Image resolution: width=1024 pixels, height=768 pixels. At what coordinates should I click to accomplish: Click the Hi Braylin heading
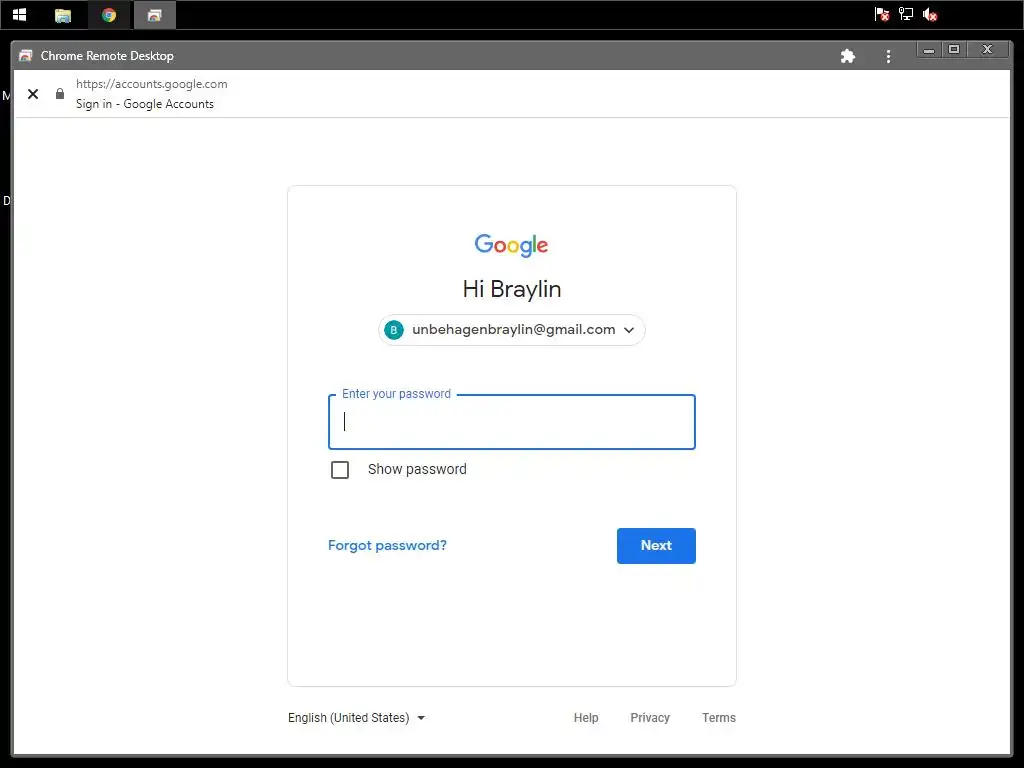tap(512, 289)
